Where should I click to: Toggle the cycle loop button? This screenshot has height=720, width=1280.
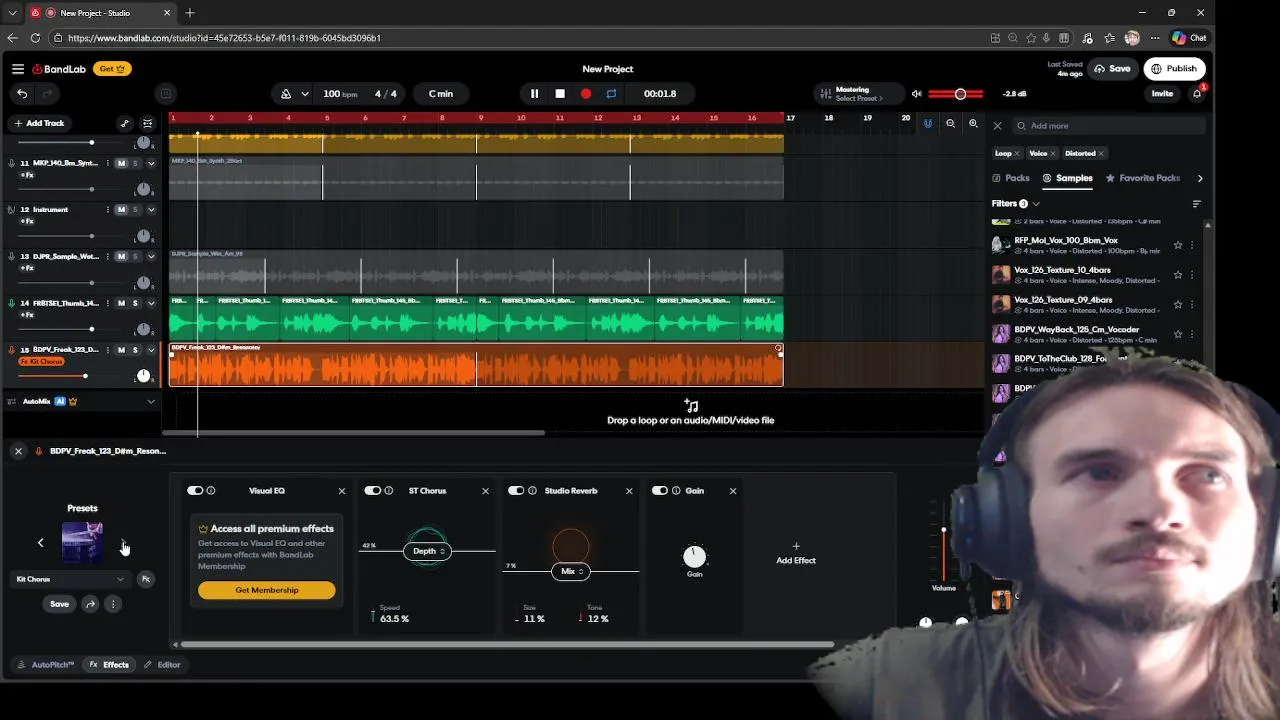(611, 94)
